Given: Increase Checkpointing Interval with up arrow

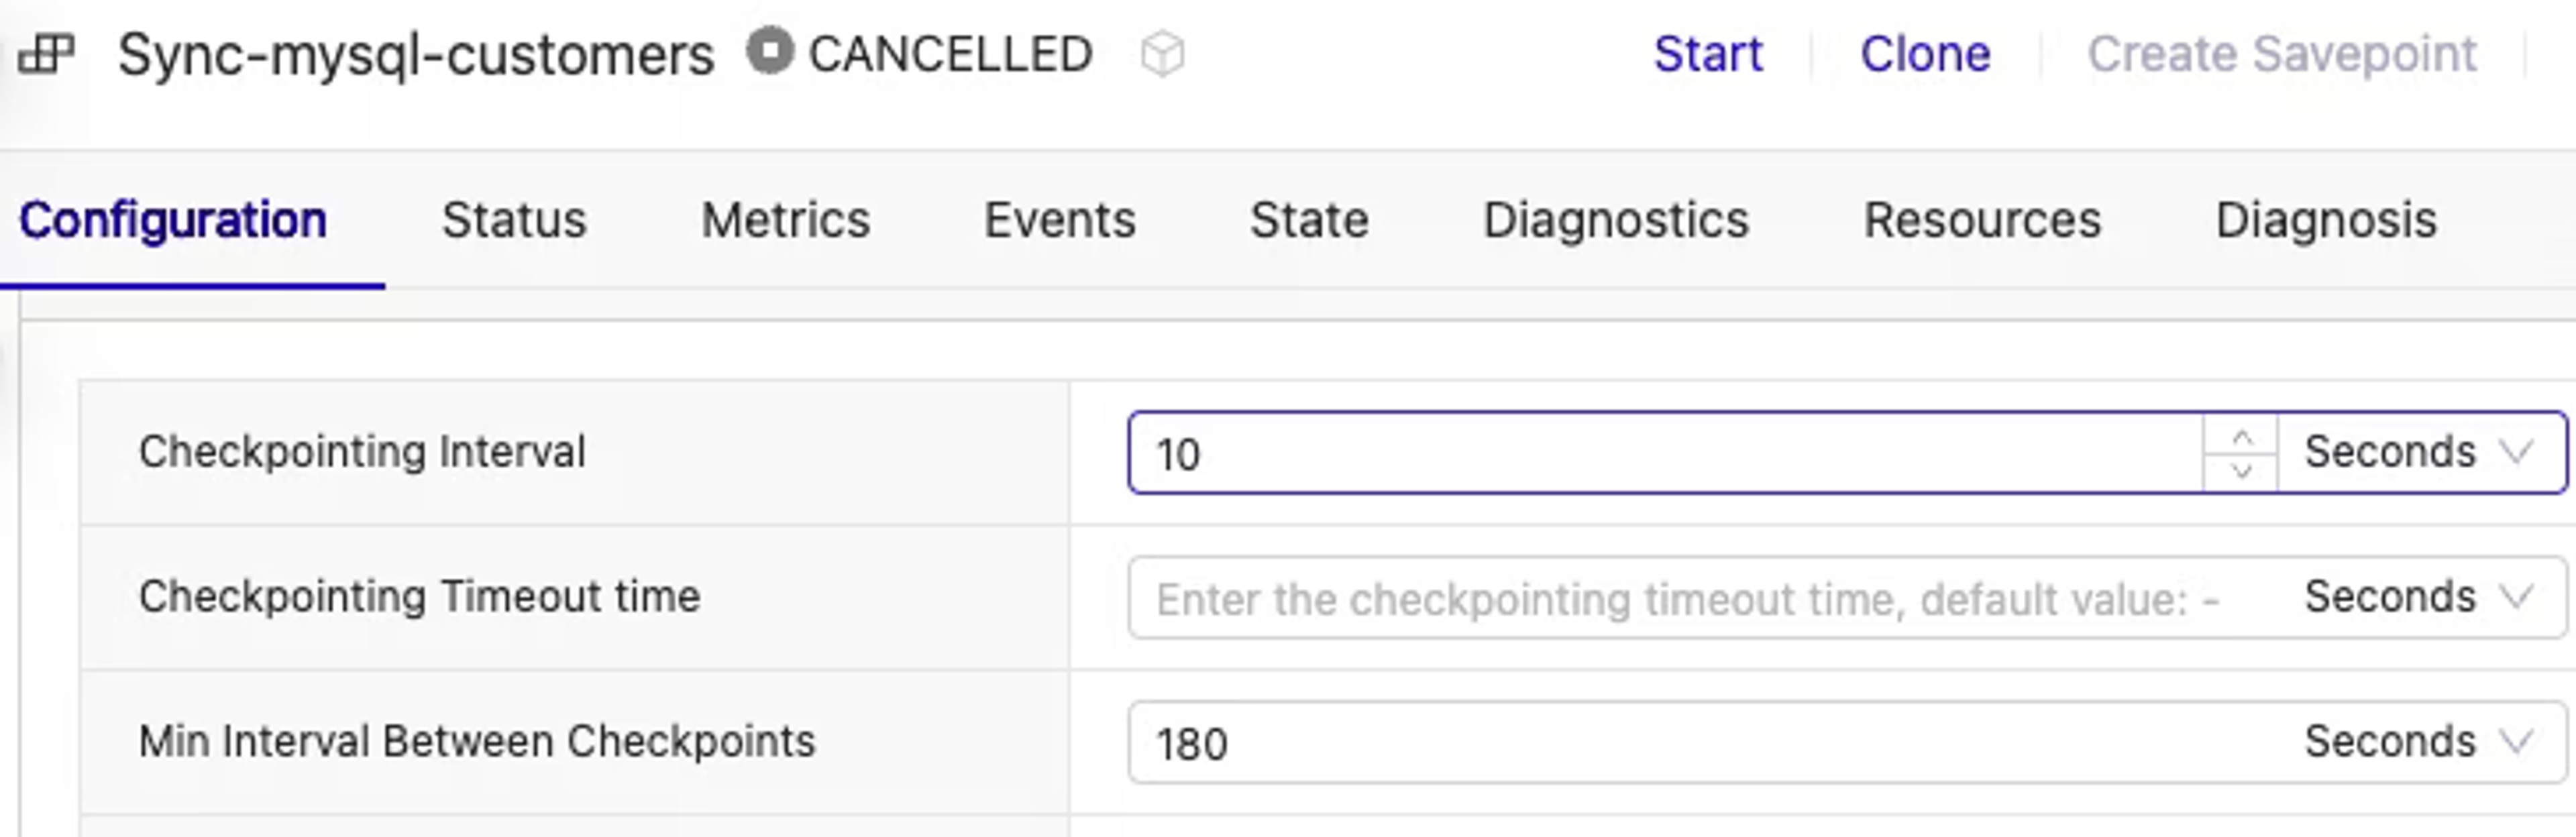Looking at the screenshot, I should pos(2241,437).
